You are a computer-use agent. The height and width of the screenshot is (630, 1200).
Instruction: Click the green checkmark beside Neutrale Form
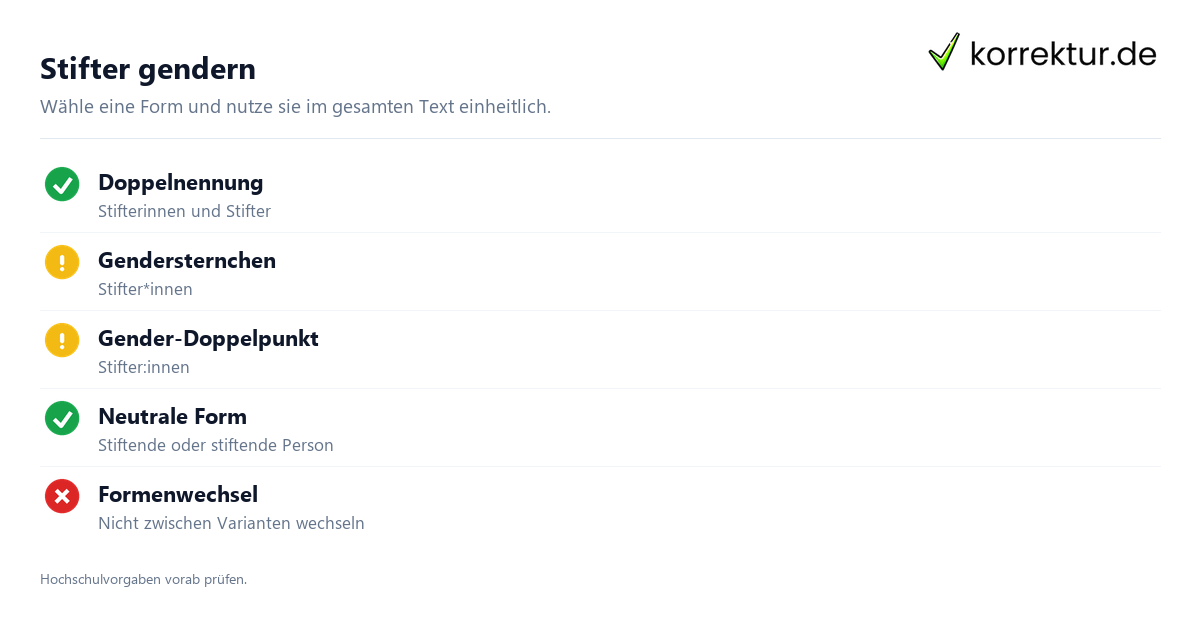point(62,418)
